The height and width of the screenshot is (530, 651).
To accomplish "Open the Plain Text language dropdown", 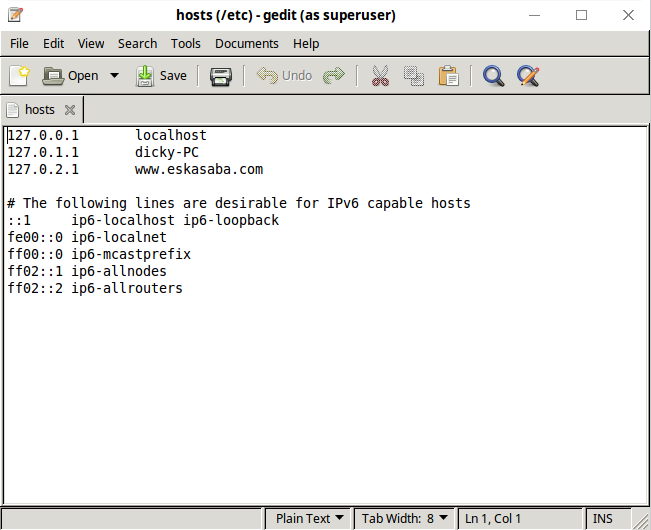I will tap(309, 518).
